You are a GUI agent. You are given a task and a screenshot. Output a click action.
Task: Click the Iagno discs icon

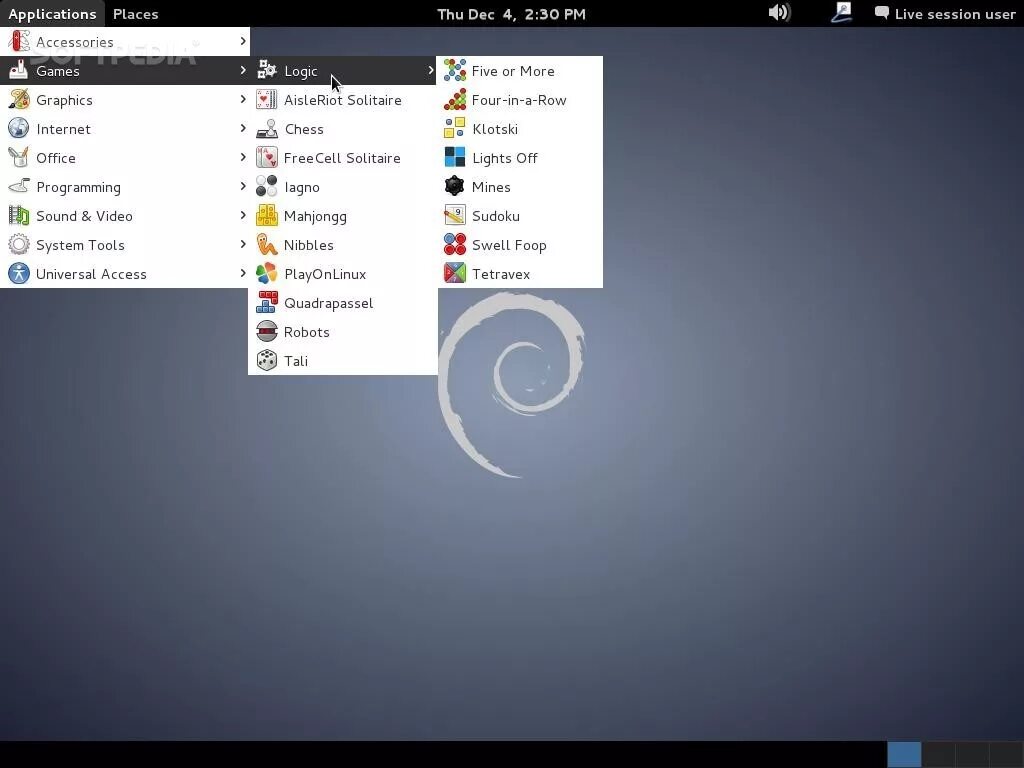(x=266, y=187)
